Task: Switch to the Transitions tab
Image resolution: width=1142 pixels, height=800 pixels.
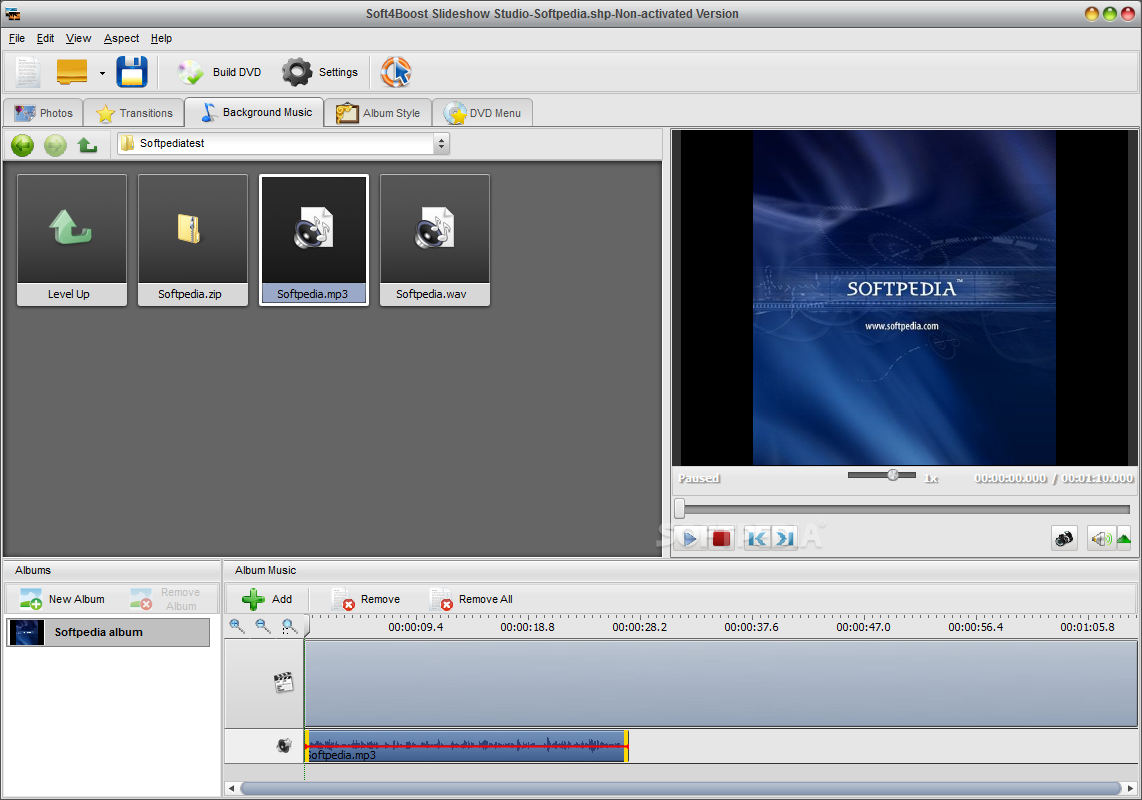Action: point(133,113)
